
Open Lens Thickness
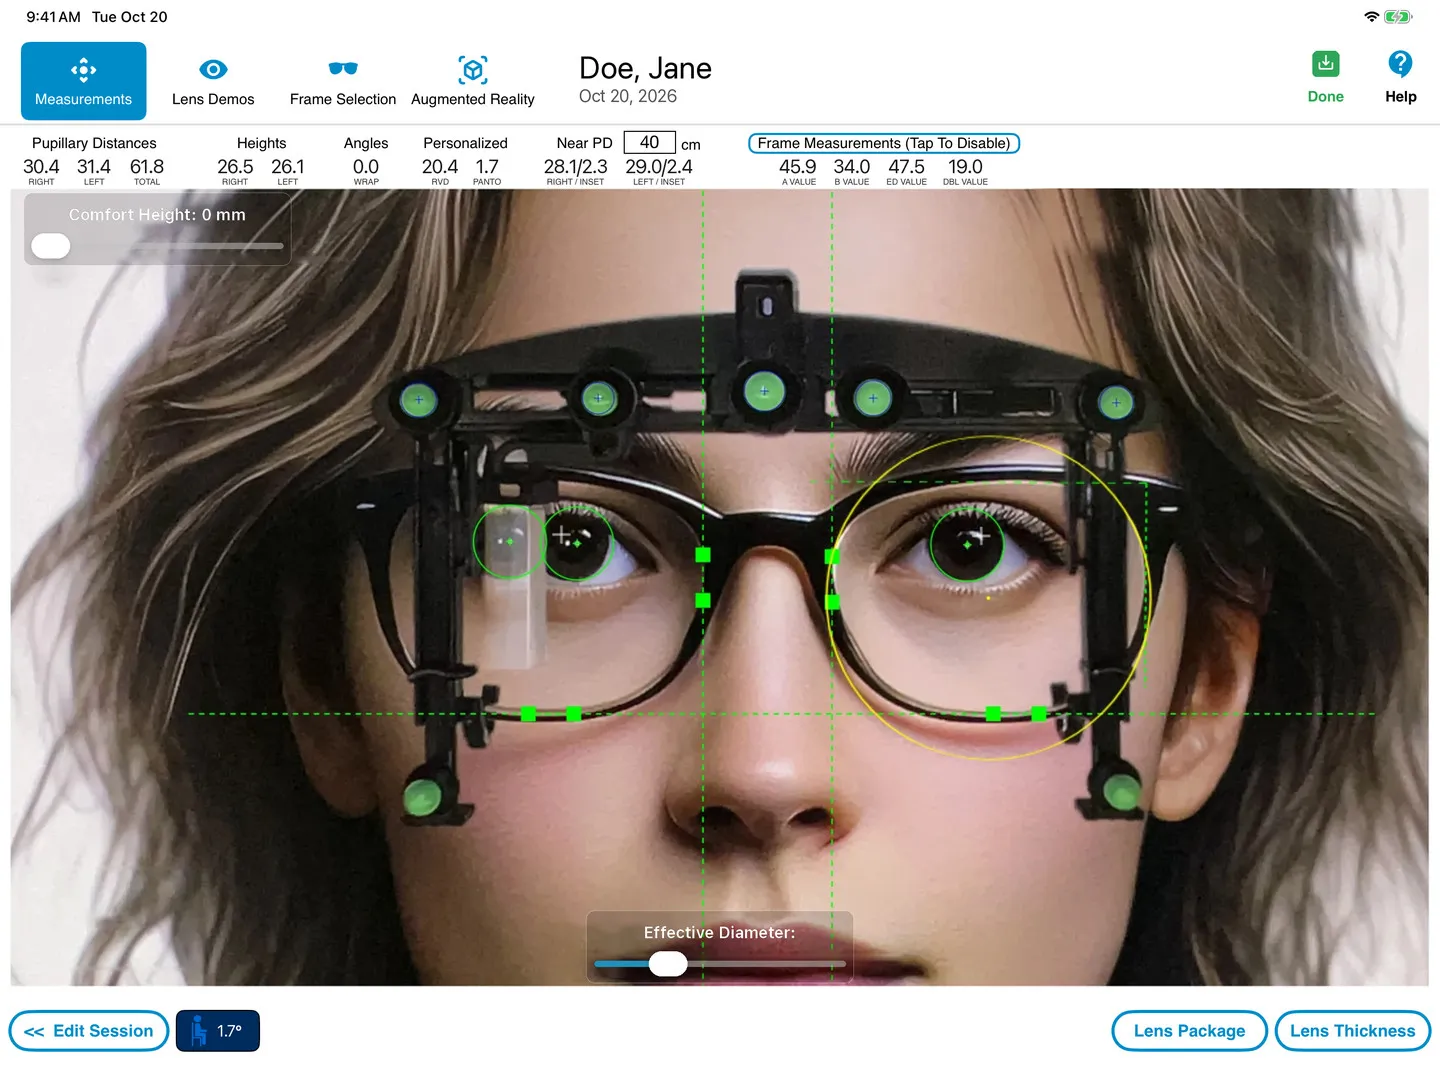1353,1031
